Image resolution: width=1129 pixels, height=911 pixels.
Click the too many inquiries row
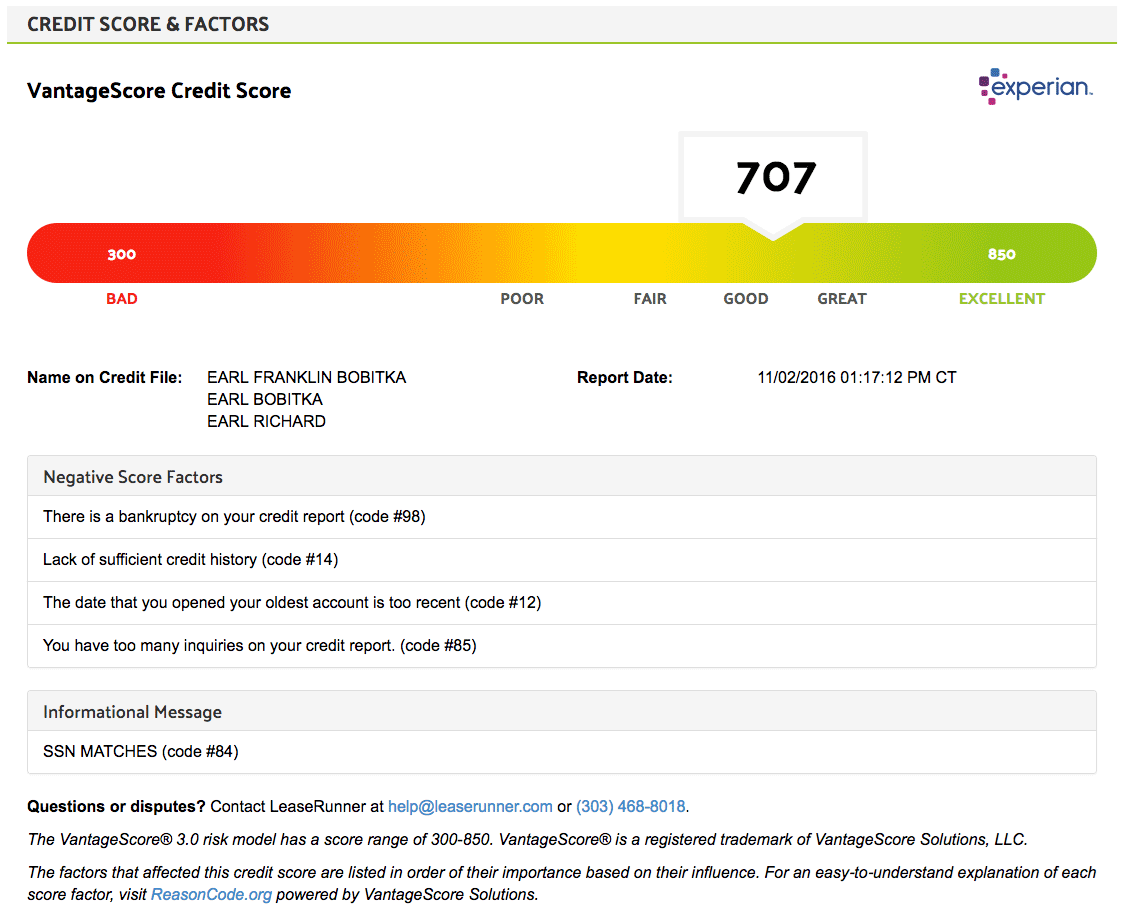(x=259, y=646)
